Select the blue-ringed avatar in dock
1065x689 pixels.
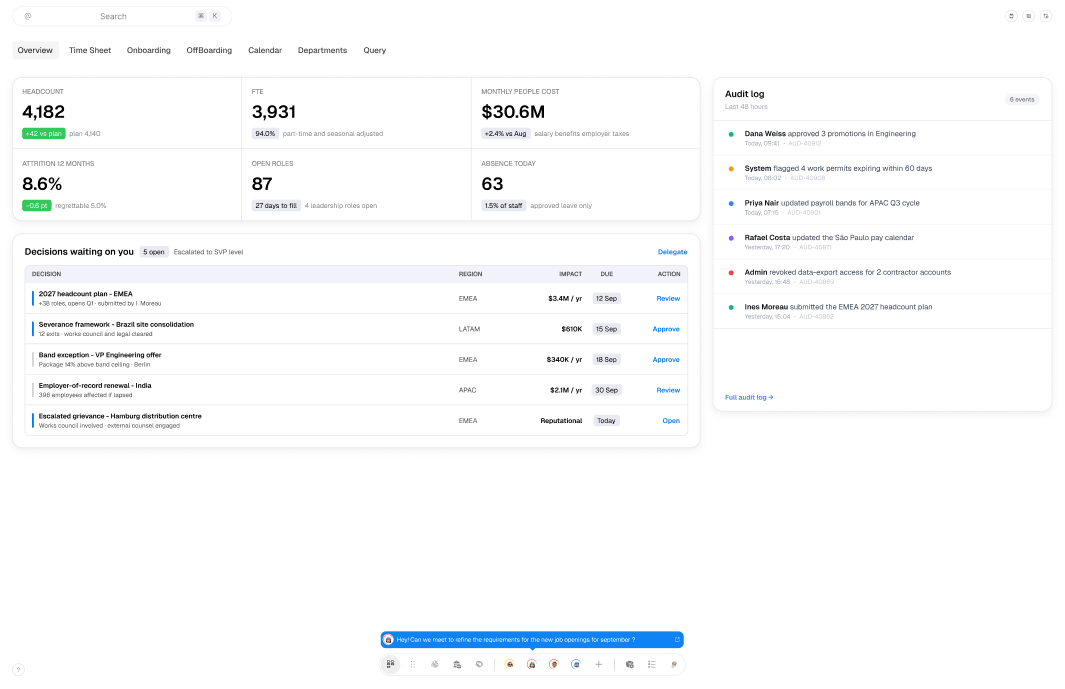tap(576, 664)
